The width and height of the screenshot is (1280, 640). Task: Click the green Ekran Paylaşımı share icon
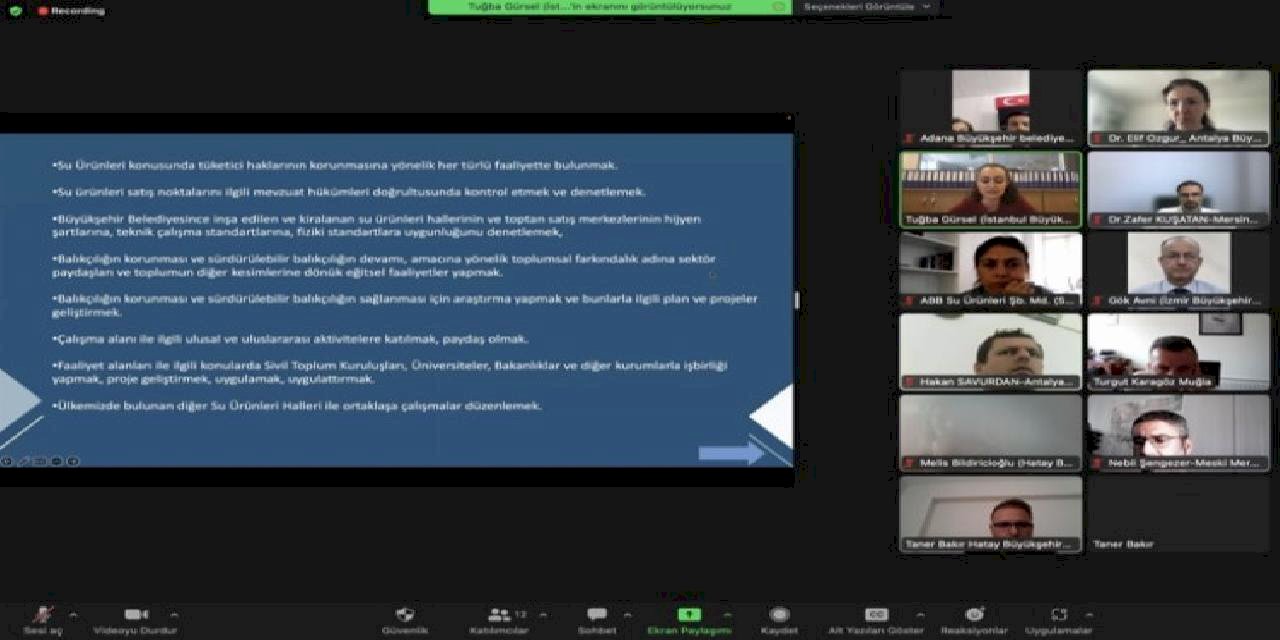pyautogui.click(x=689, y=615)
